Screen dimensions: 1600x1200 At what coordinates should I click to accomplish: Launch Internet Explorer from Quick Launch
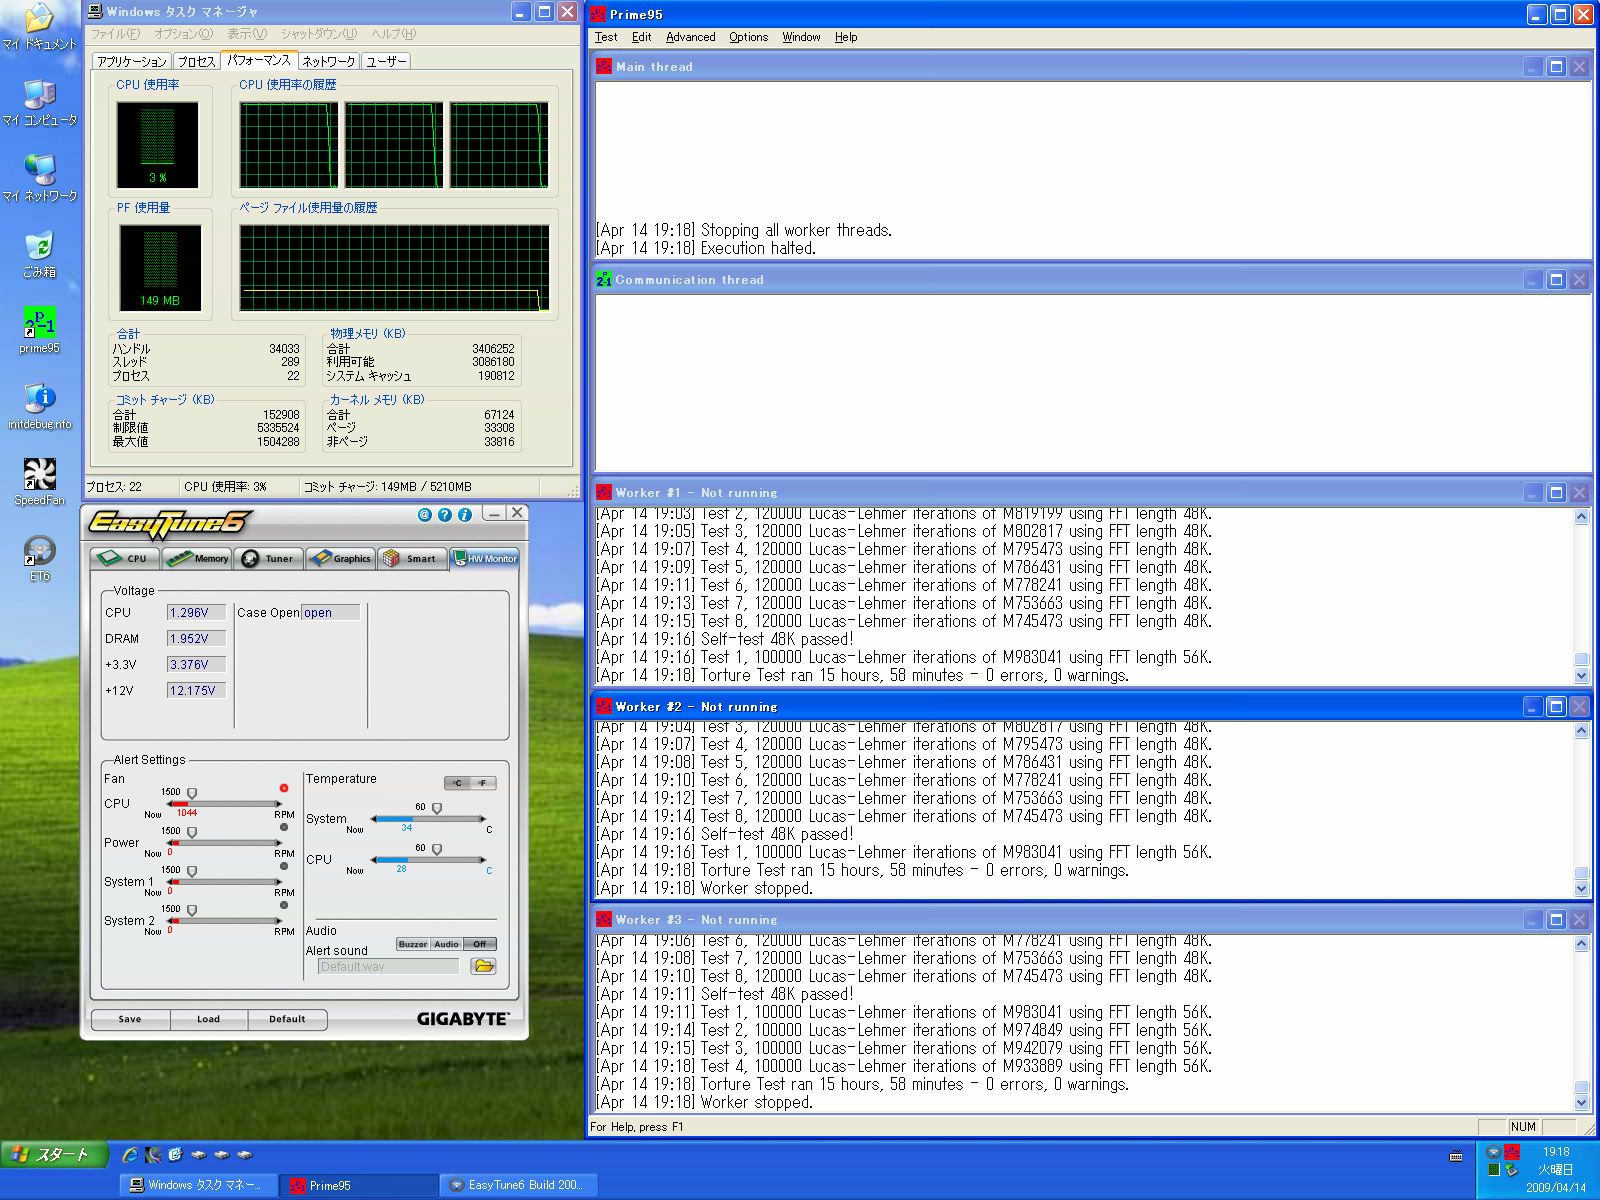[130, 1155]
